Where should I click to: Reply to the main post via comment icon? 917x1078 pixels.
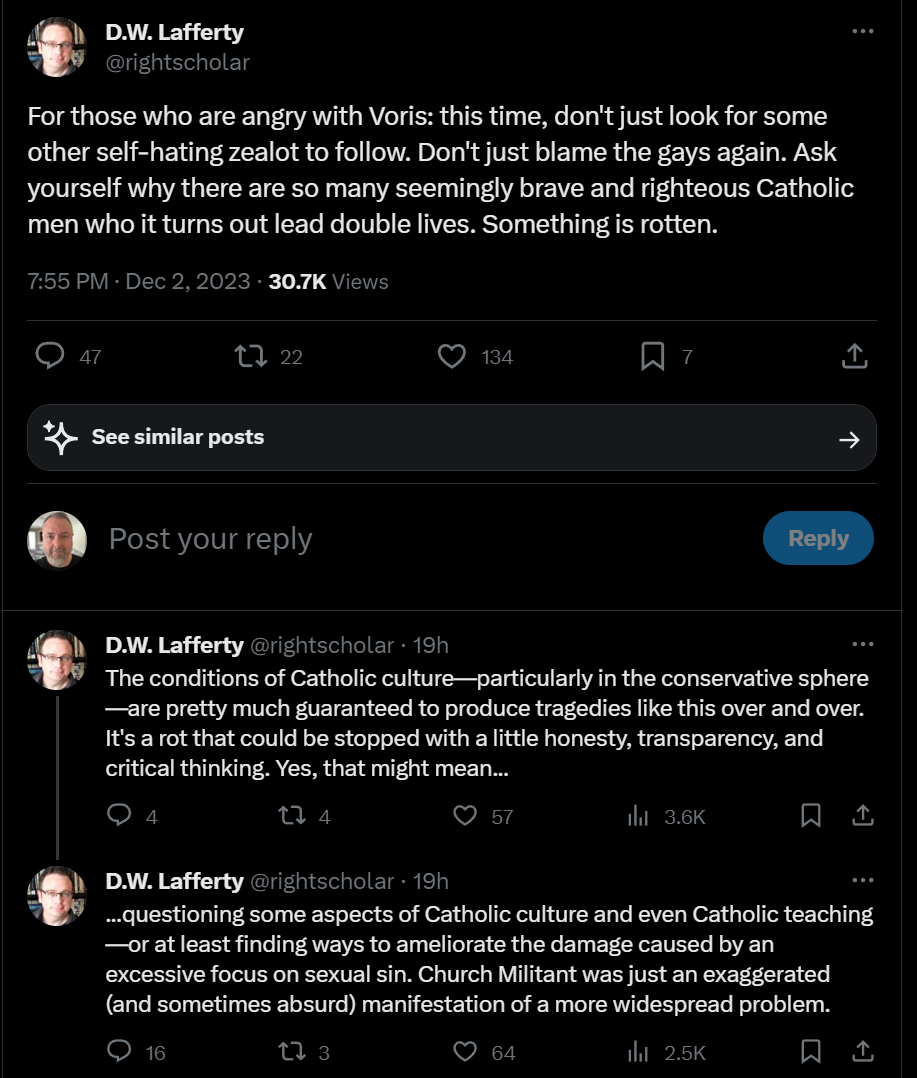(x=50, y=356)
